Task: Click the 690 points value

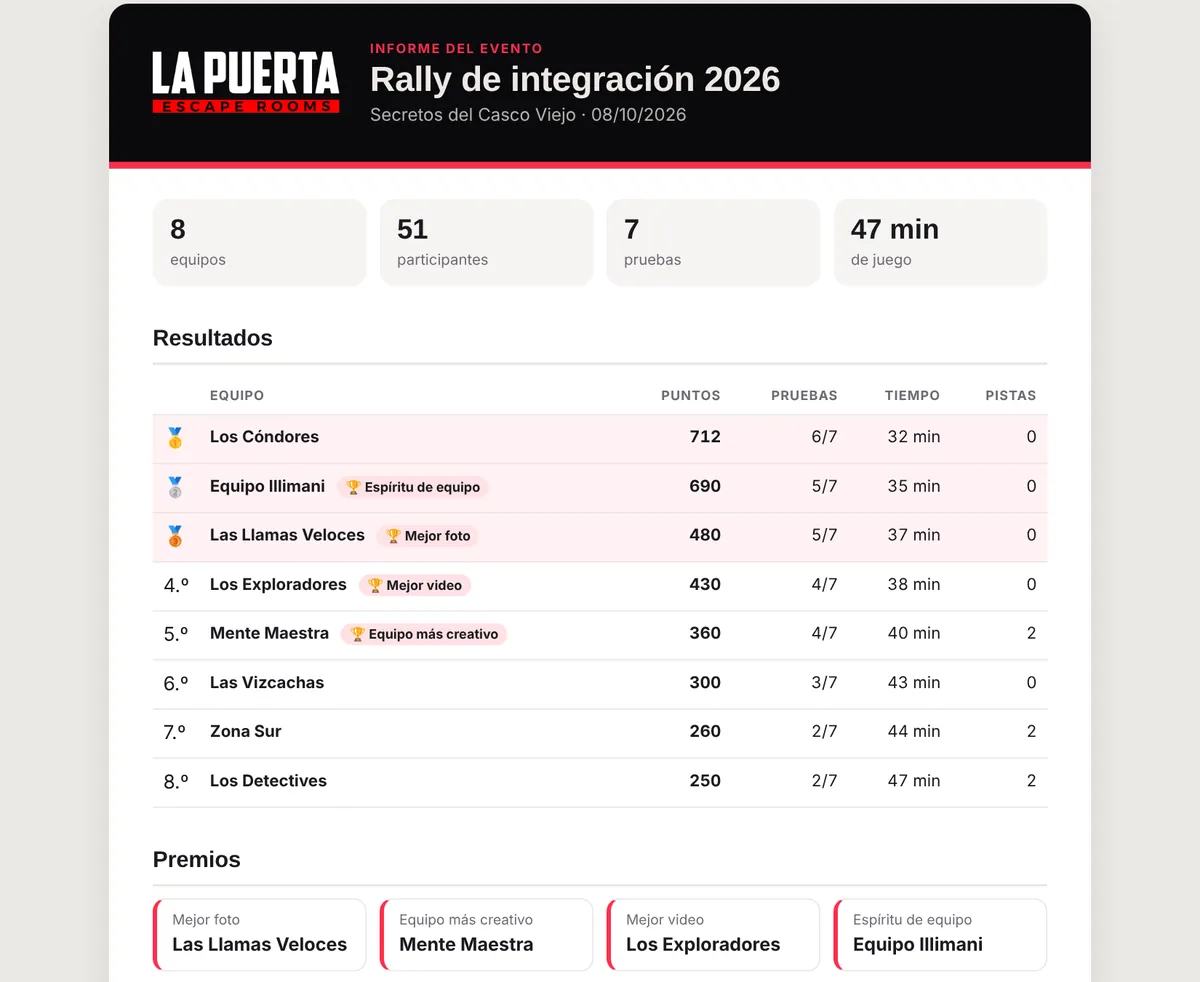Action: click(705, 486)
